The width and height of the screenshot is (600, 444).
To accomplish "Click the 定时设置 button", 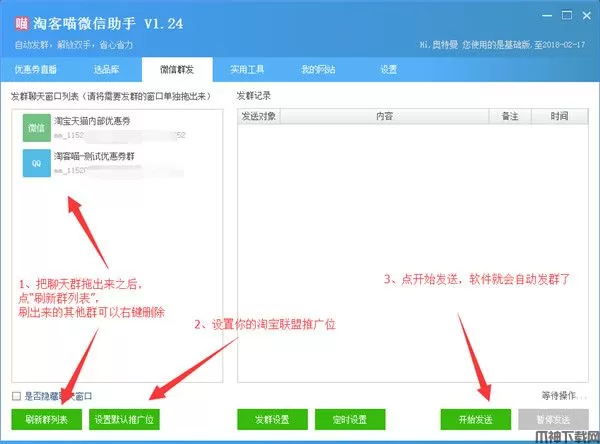I will [x=350, y=420].
